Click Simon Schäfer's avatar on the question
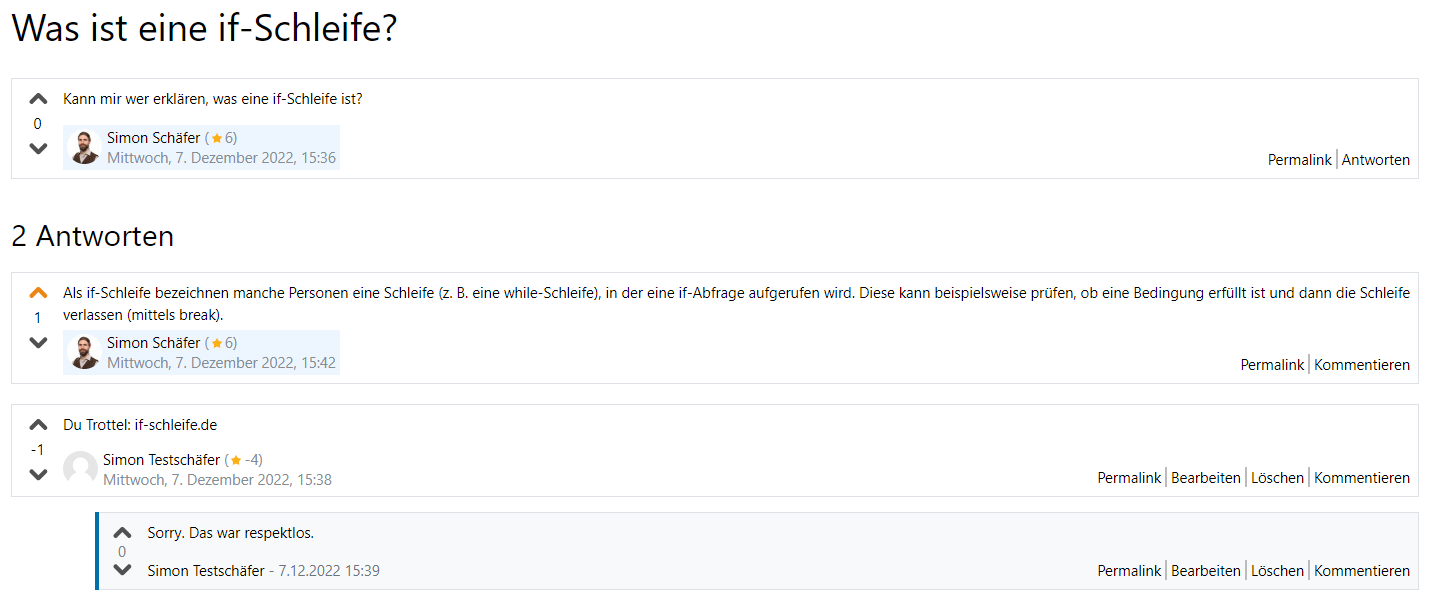This screenshot has width=1429, height=604. (84, 148)
